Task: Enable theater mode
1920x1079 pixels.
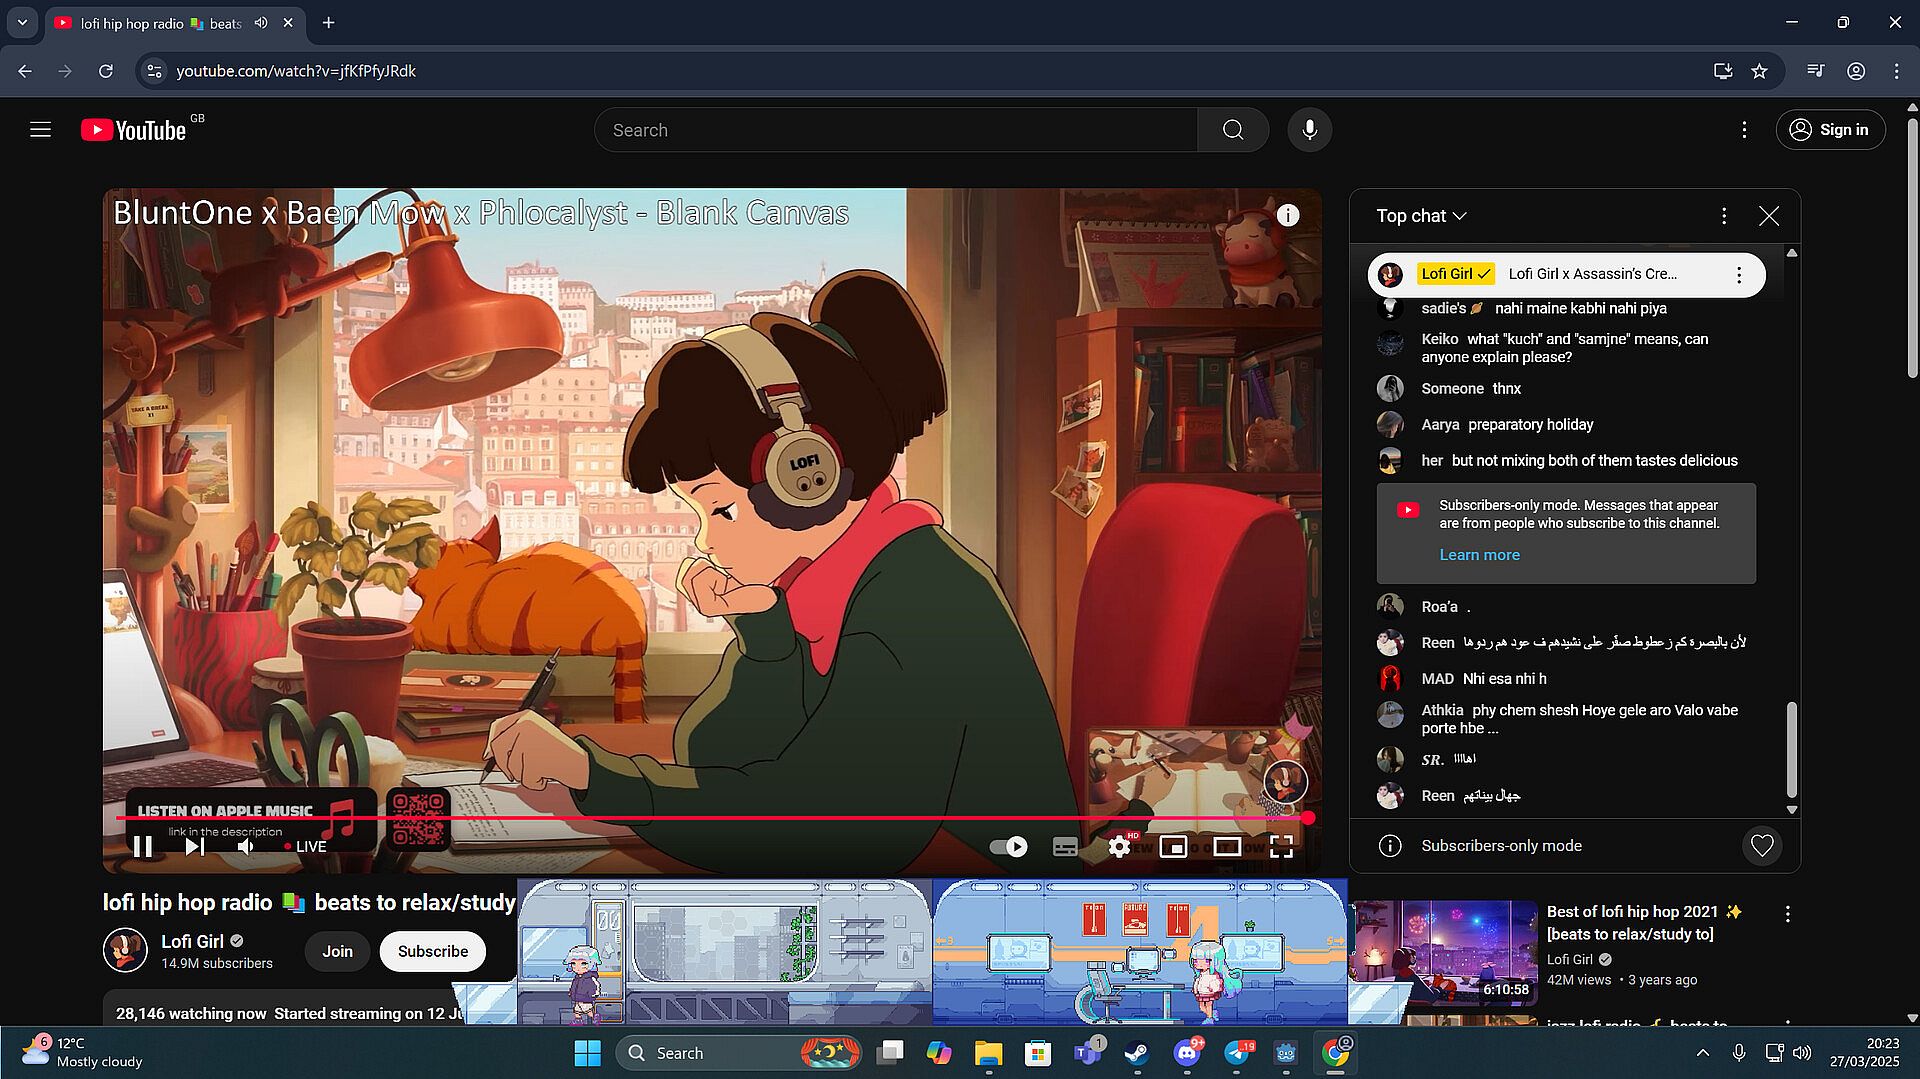Action: point(1227,847)
